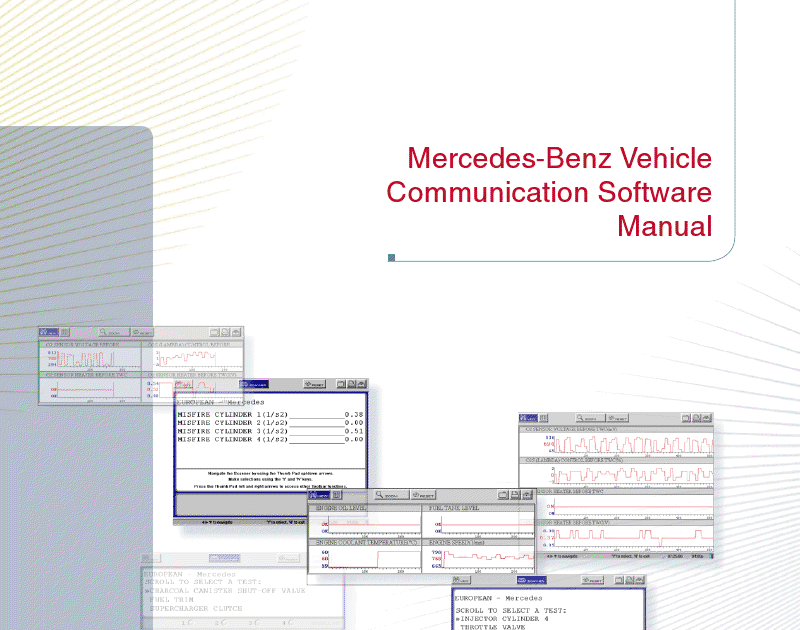Click the ENGINE SPEED graph panel
This screenshot has width=800, height=630.
479,556
